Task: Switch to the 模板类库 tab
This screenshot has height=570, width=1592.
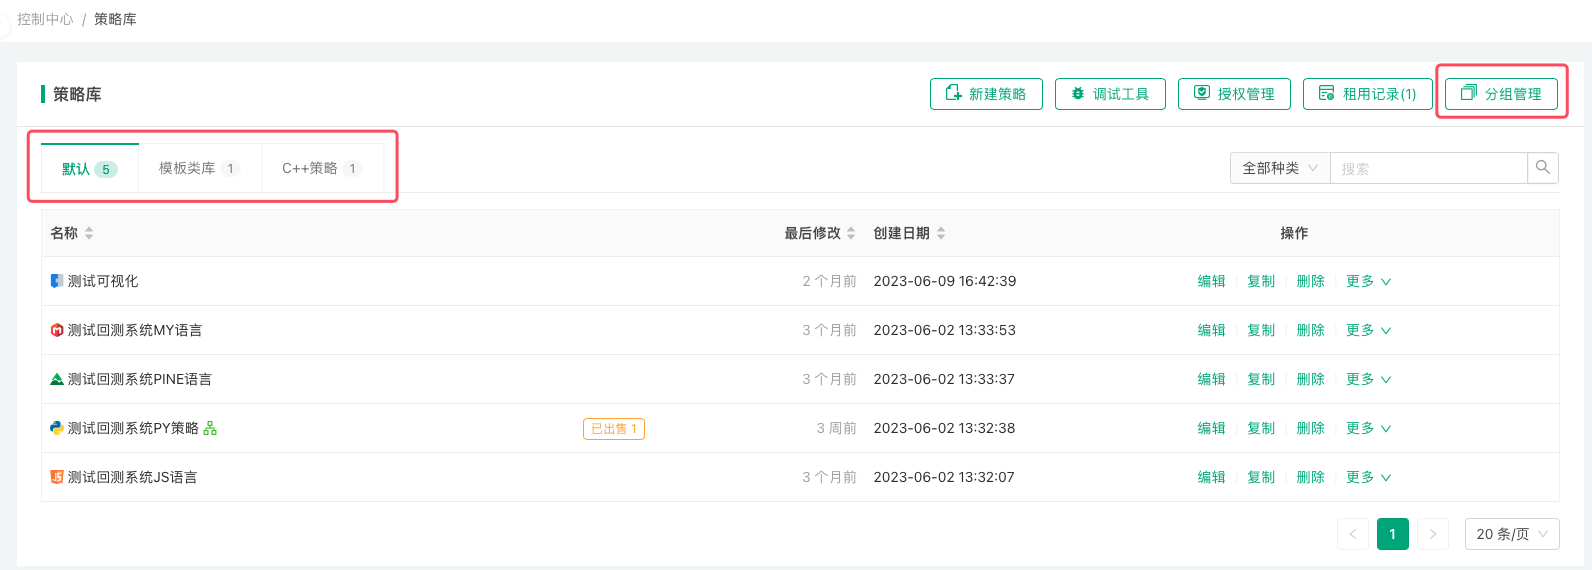Action: click(x=199, y=168)
